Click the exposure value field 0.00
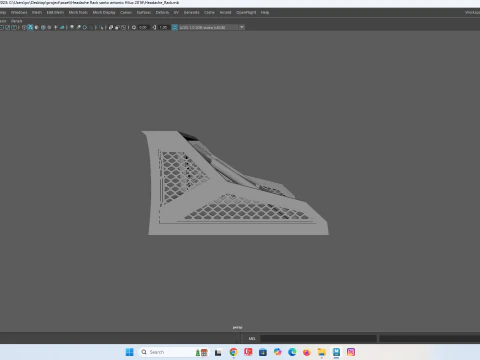 143,27
